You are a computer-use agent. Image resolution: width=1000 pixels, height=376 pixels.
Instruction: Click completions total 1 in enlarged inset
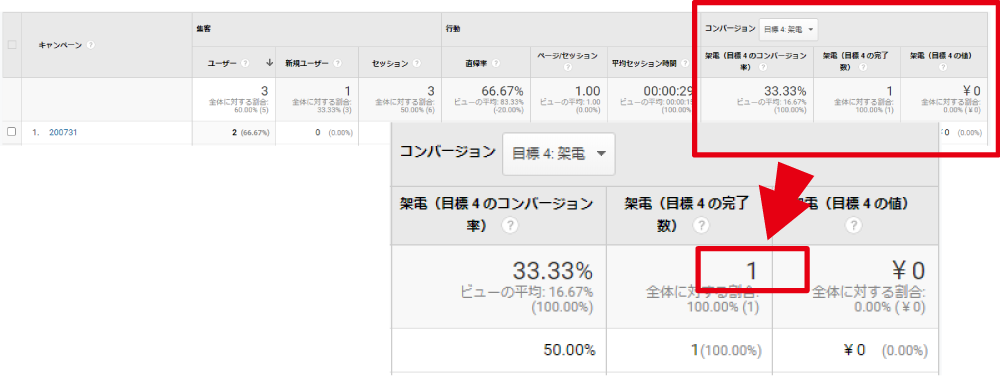point(751,271)
